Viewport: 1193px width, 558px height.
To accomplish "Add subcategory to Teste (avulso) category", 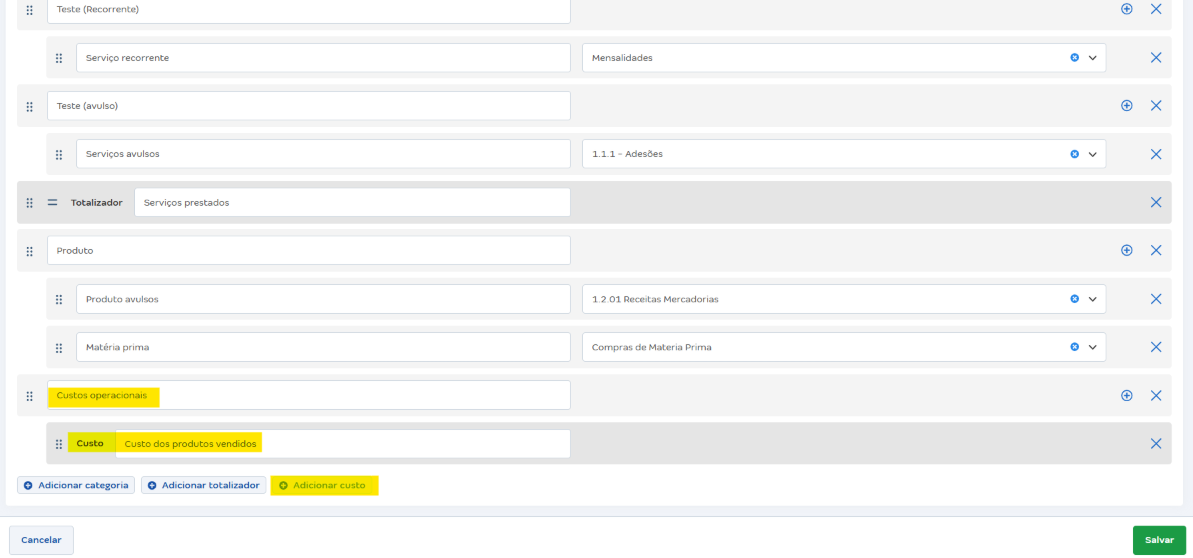I will [1127, 106].
